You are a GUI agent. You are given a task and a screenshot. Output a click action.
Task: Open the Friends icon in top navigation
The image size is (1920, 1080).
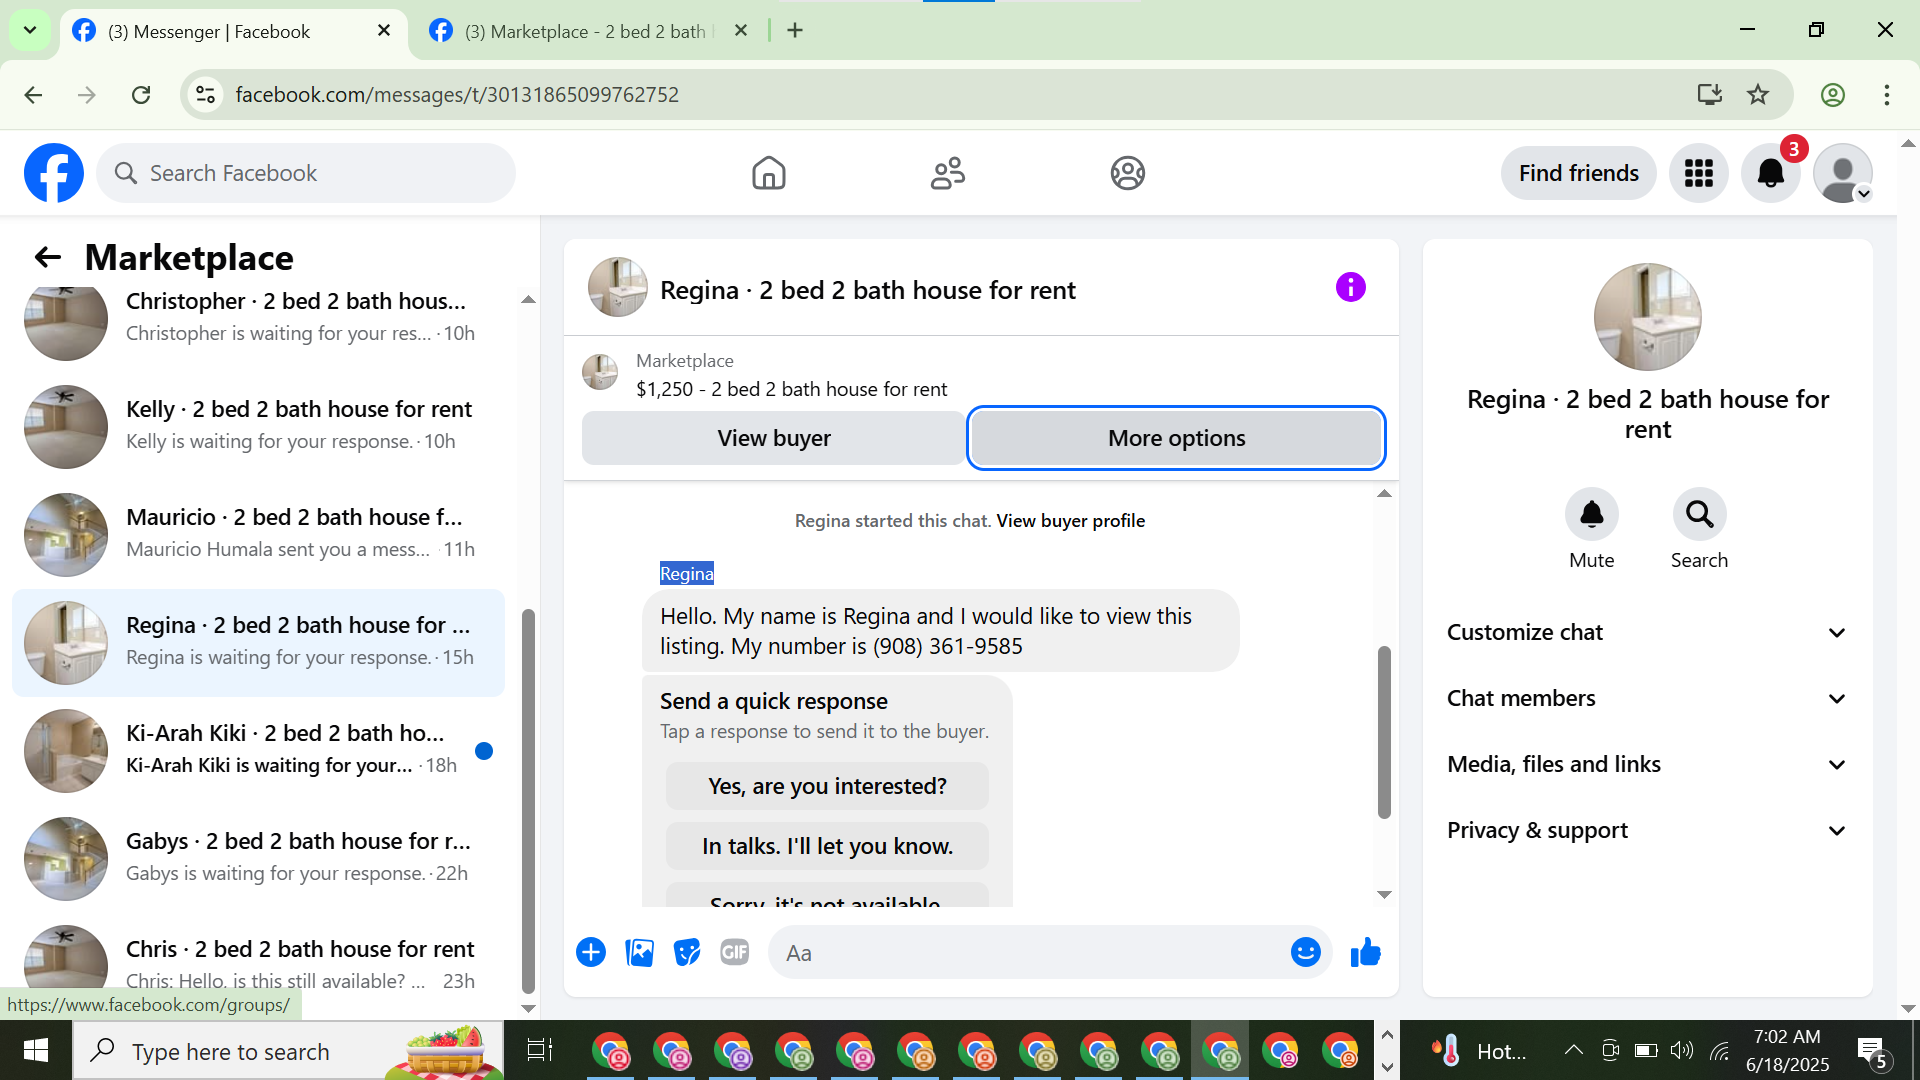tap(947, 173)
